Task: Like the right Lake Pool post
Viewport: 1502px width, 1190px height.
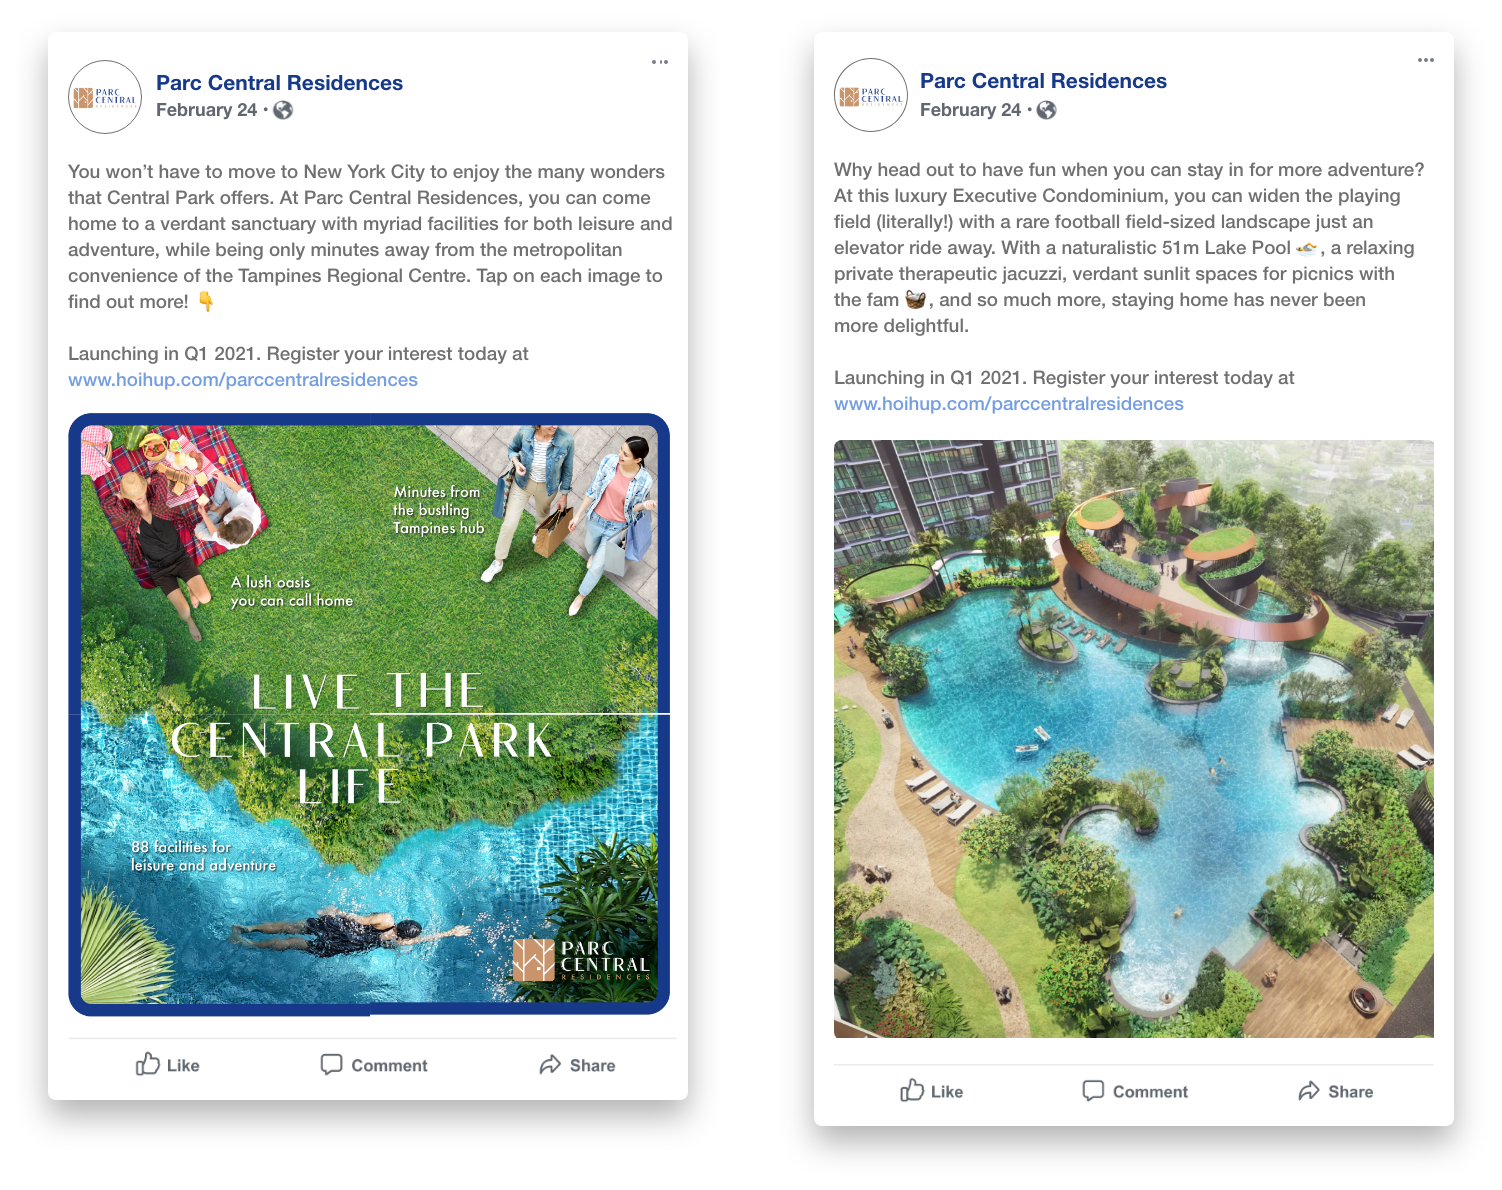Action: pyautogui.click(x=932, y=1091)
